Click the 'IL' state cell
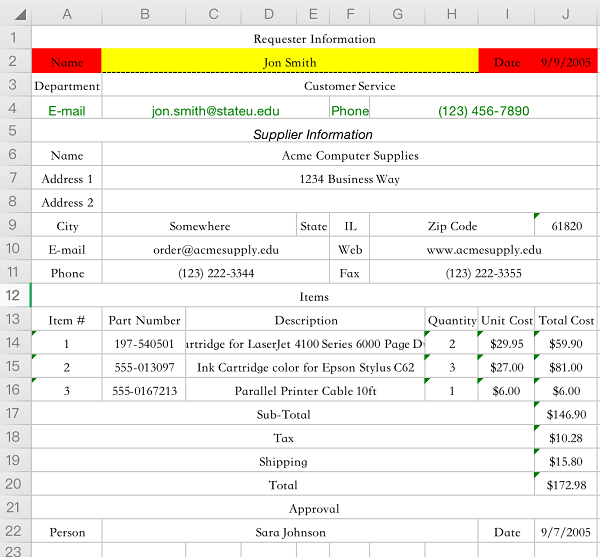The height and width of the screenshot is (557, 600). point(350,225)
